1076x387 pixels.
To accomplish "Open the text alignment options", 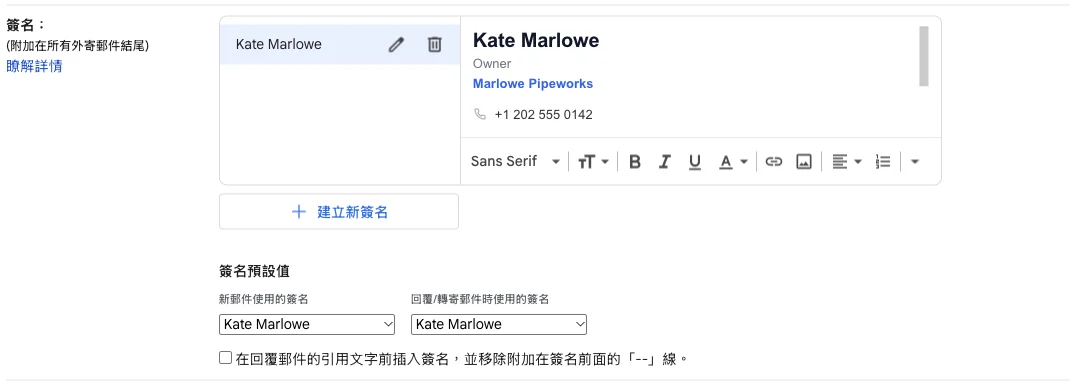I will point(846,162).
